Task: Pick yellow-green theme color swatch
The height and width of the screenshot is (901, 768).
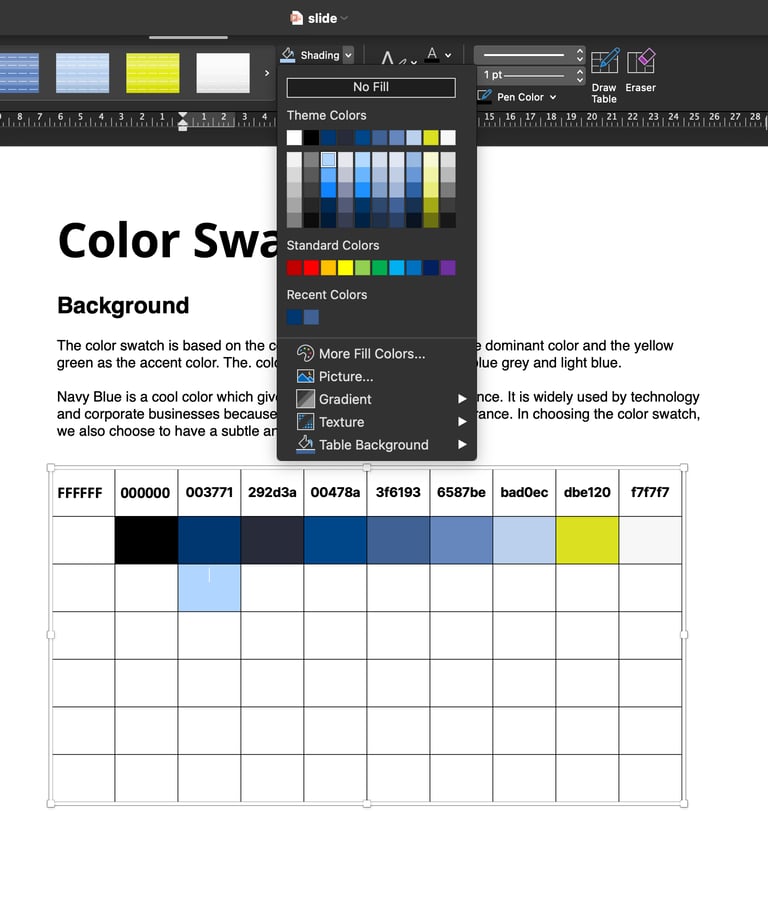Action: pyautogui.click(x=431, y=137)
